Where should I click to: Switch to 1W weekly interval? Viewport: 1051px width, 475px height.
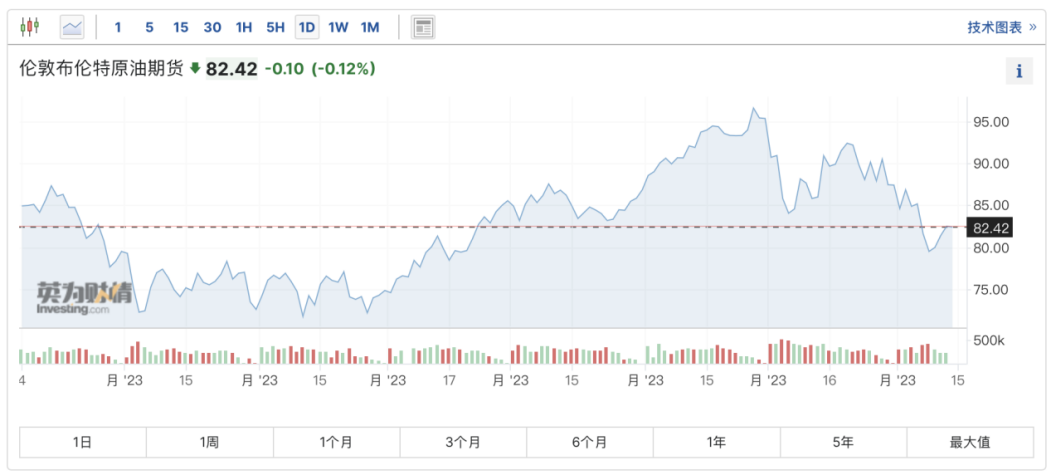tap(338, 27)
